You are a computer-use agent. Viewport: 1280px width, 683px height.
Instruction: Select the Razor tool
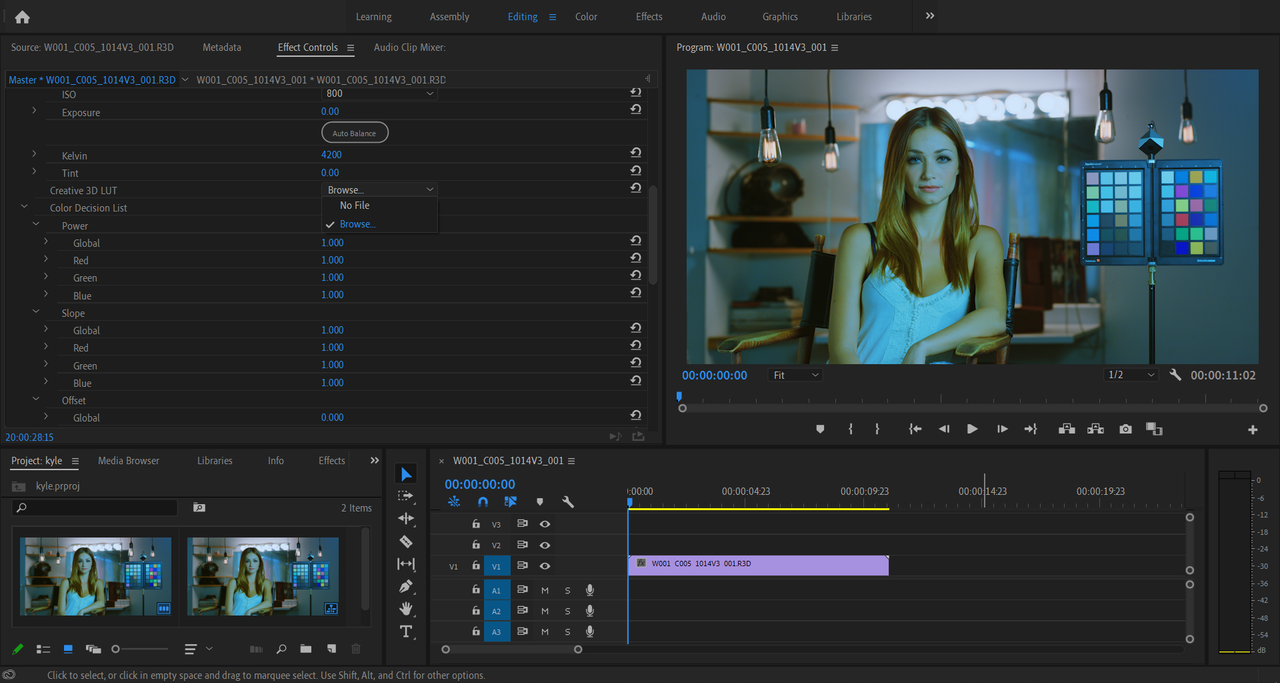tap(406, 541)
